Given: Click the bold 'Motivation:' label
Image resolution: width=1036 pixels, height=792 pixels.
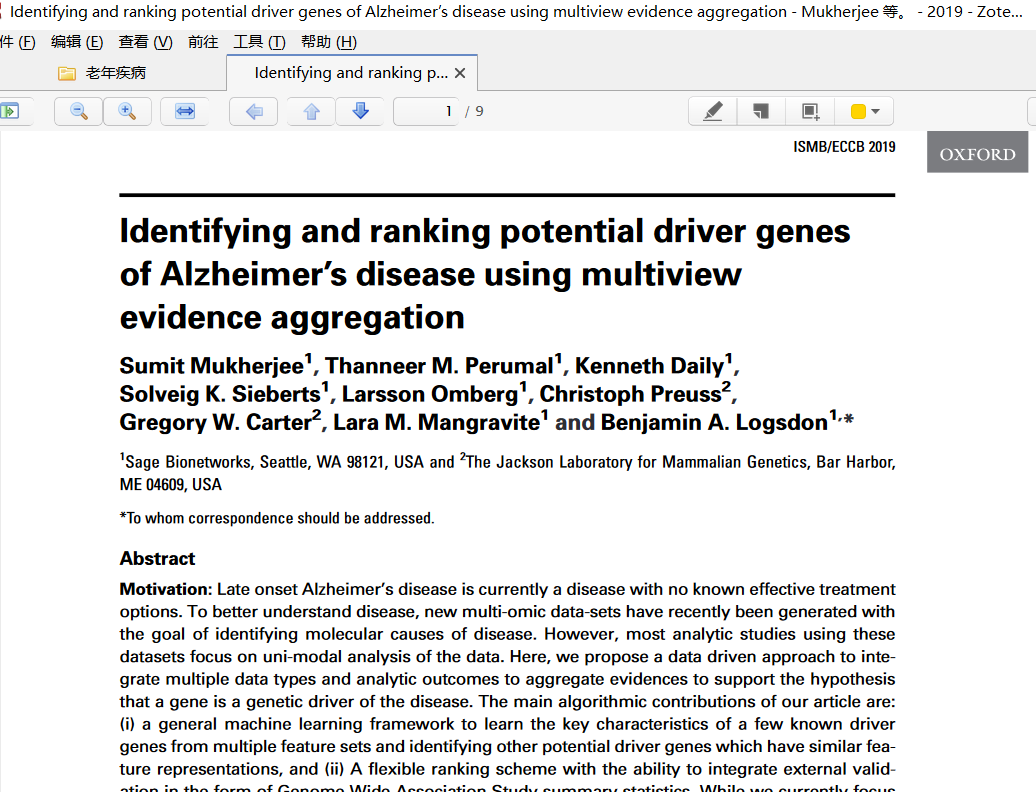Looking at the screenshot, I should point(166,589).
